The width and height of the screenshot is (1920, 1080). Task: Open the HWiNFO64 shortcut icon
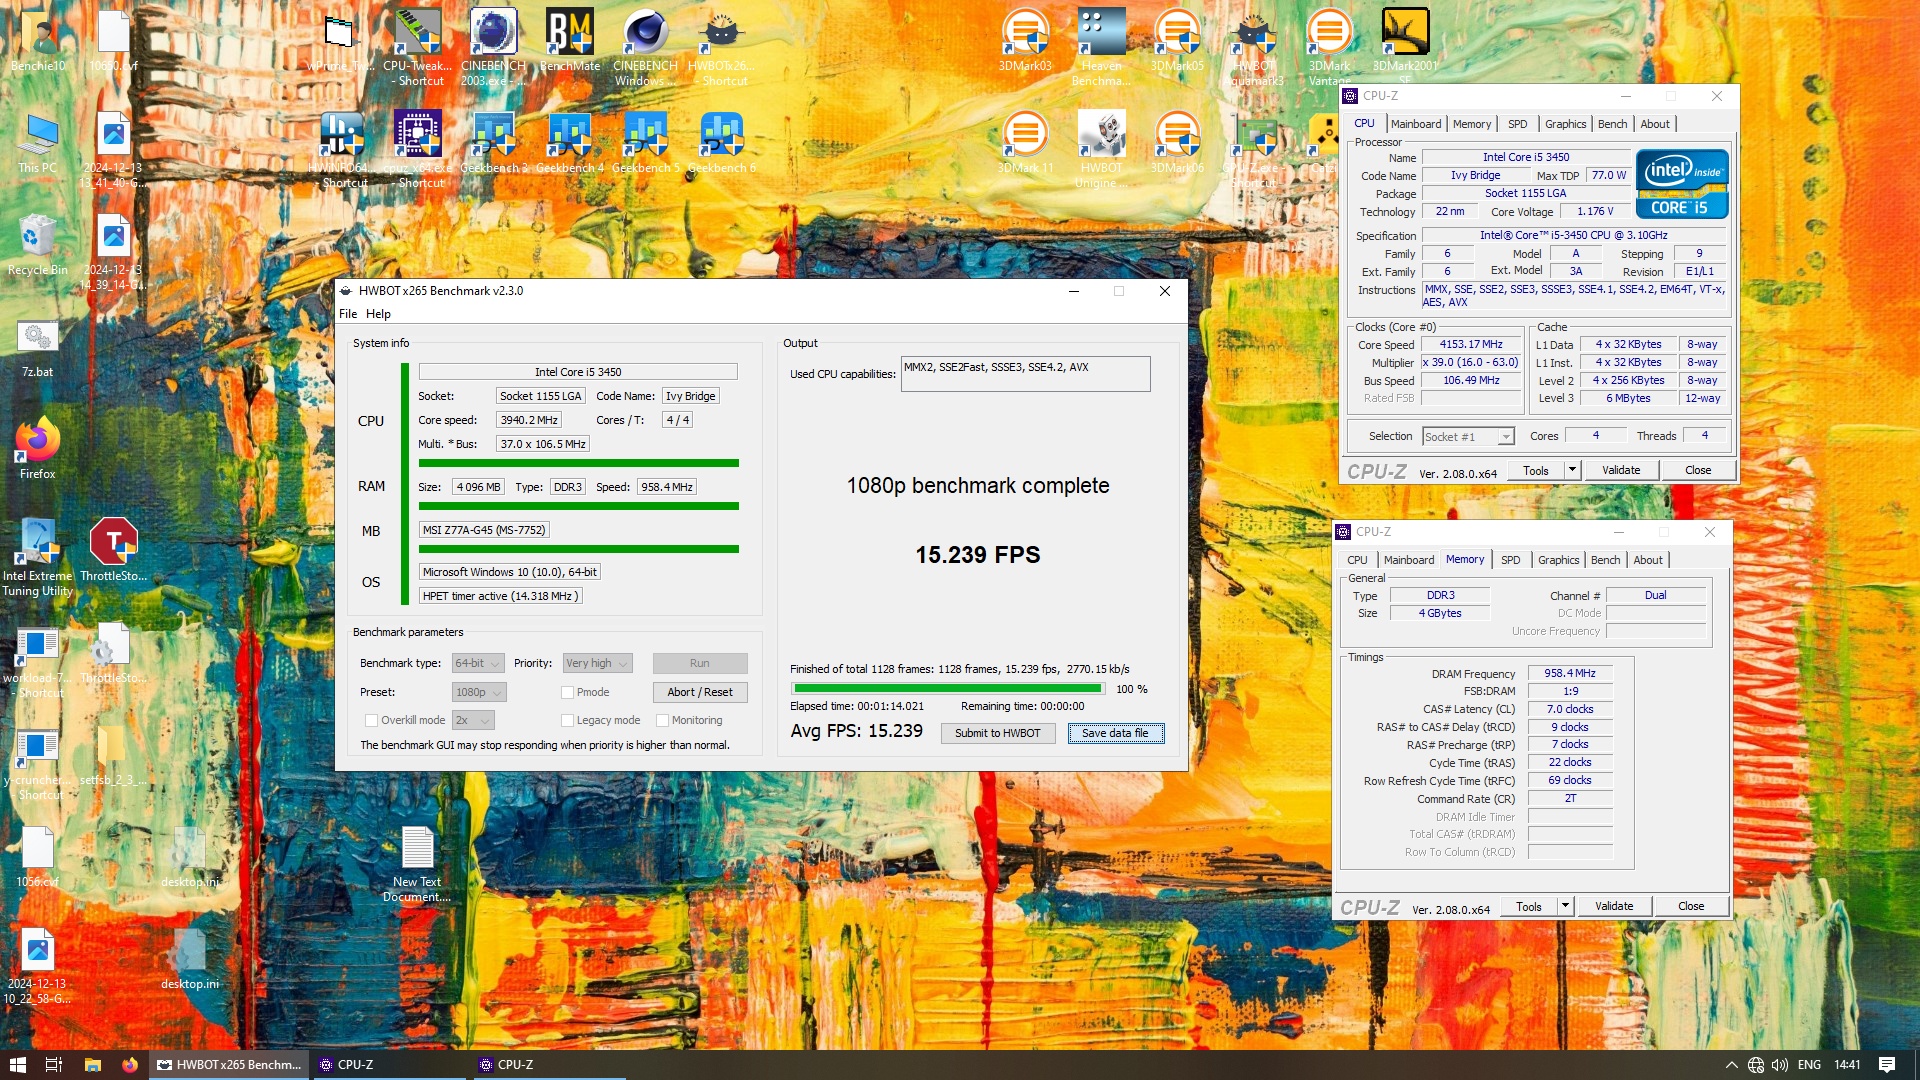pyautogui.click(x=342, y=149)
